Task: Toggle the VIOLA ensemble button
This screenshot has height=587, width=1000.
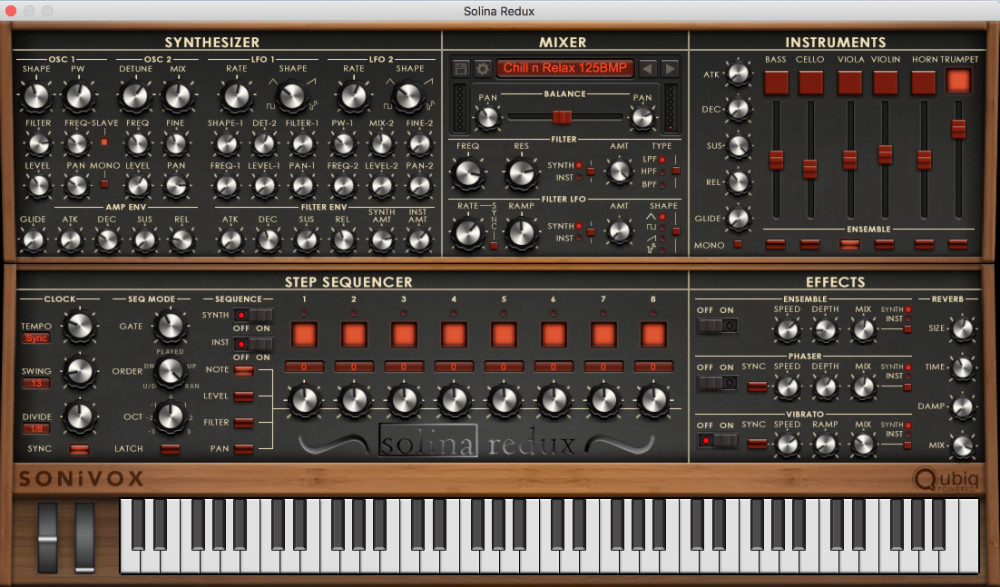Action: (x=849, y=244)
